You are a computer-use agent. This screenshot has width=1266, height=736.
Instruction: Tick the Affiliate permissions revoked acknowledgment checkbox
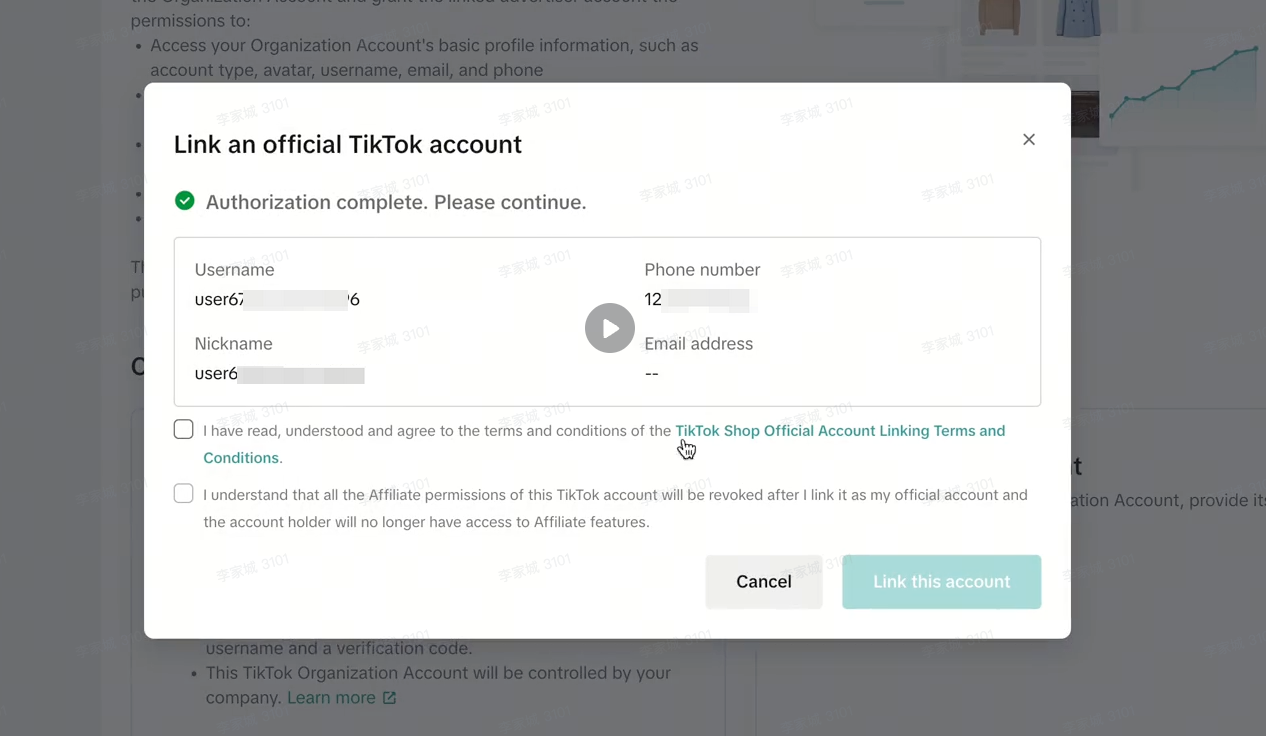[x=184, y=494]
